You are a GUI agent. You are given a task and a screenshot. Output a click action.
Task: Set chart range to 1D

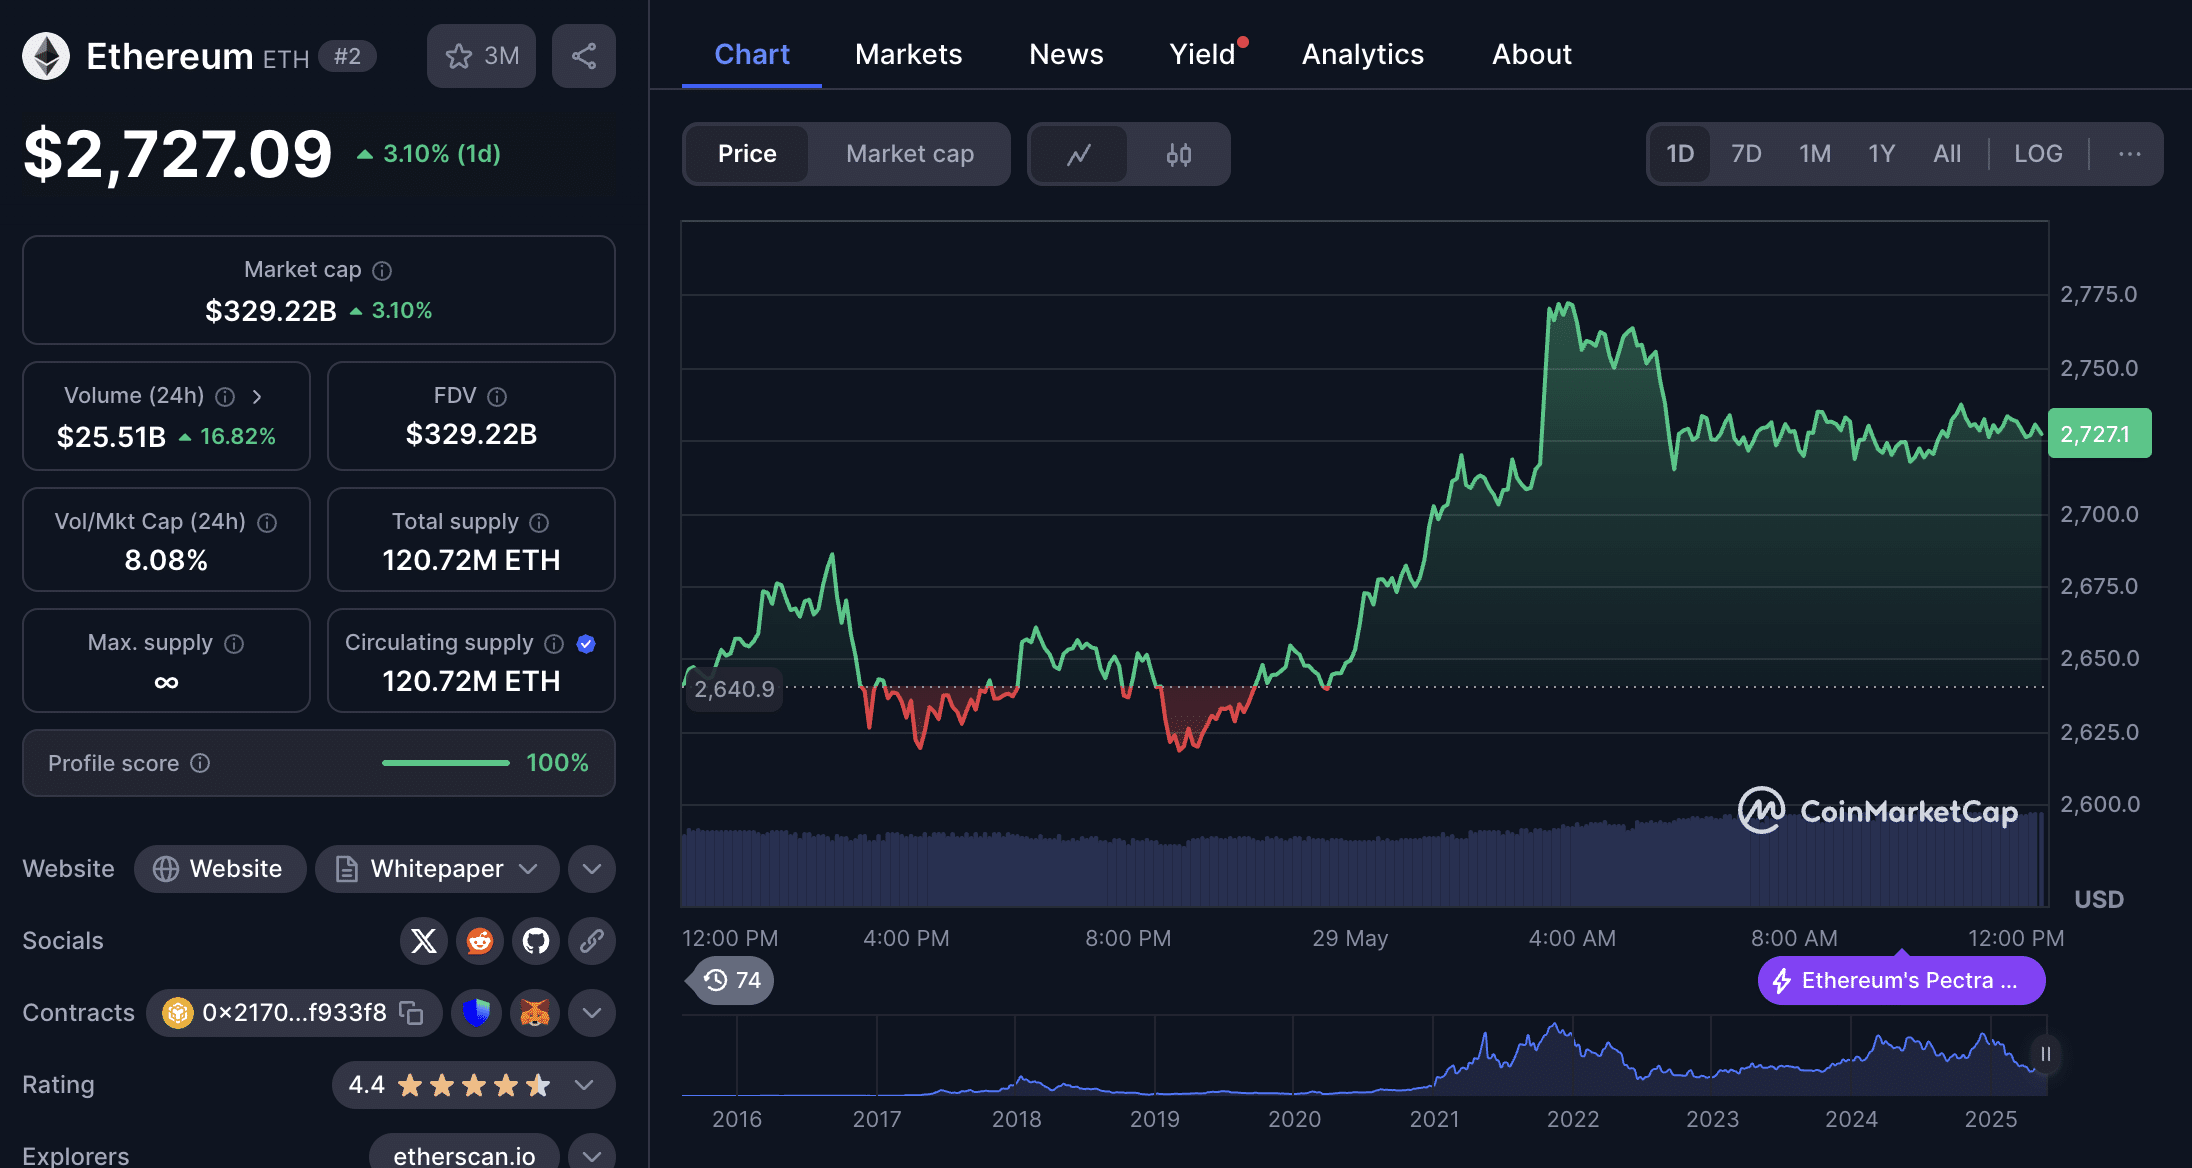coord(1680,154)
